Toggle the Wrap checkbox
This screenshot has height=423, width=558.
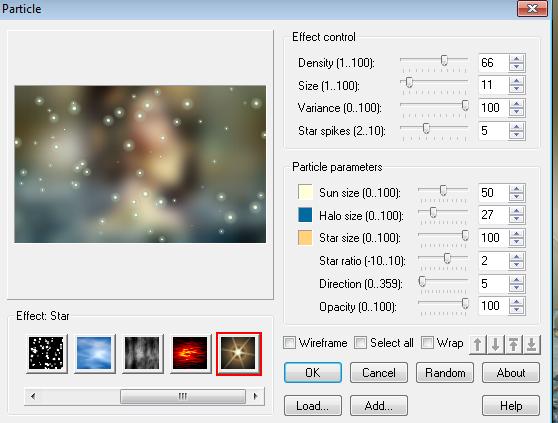[x=427, y=343]
